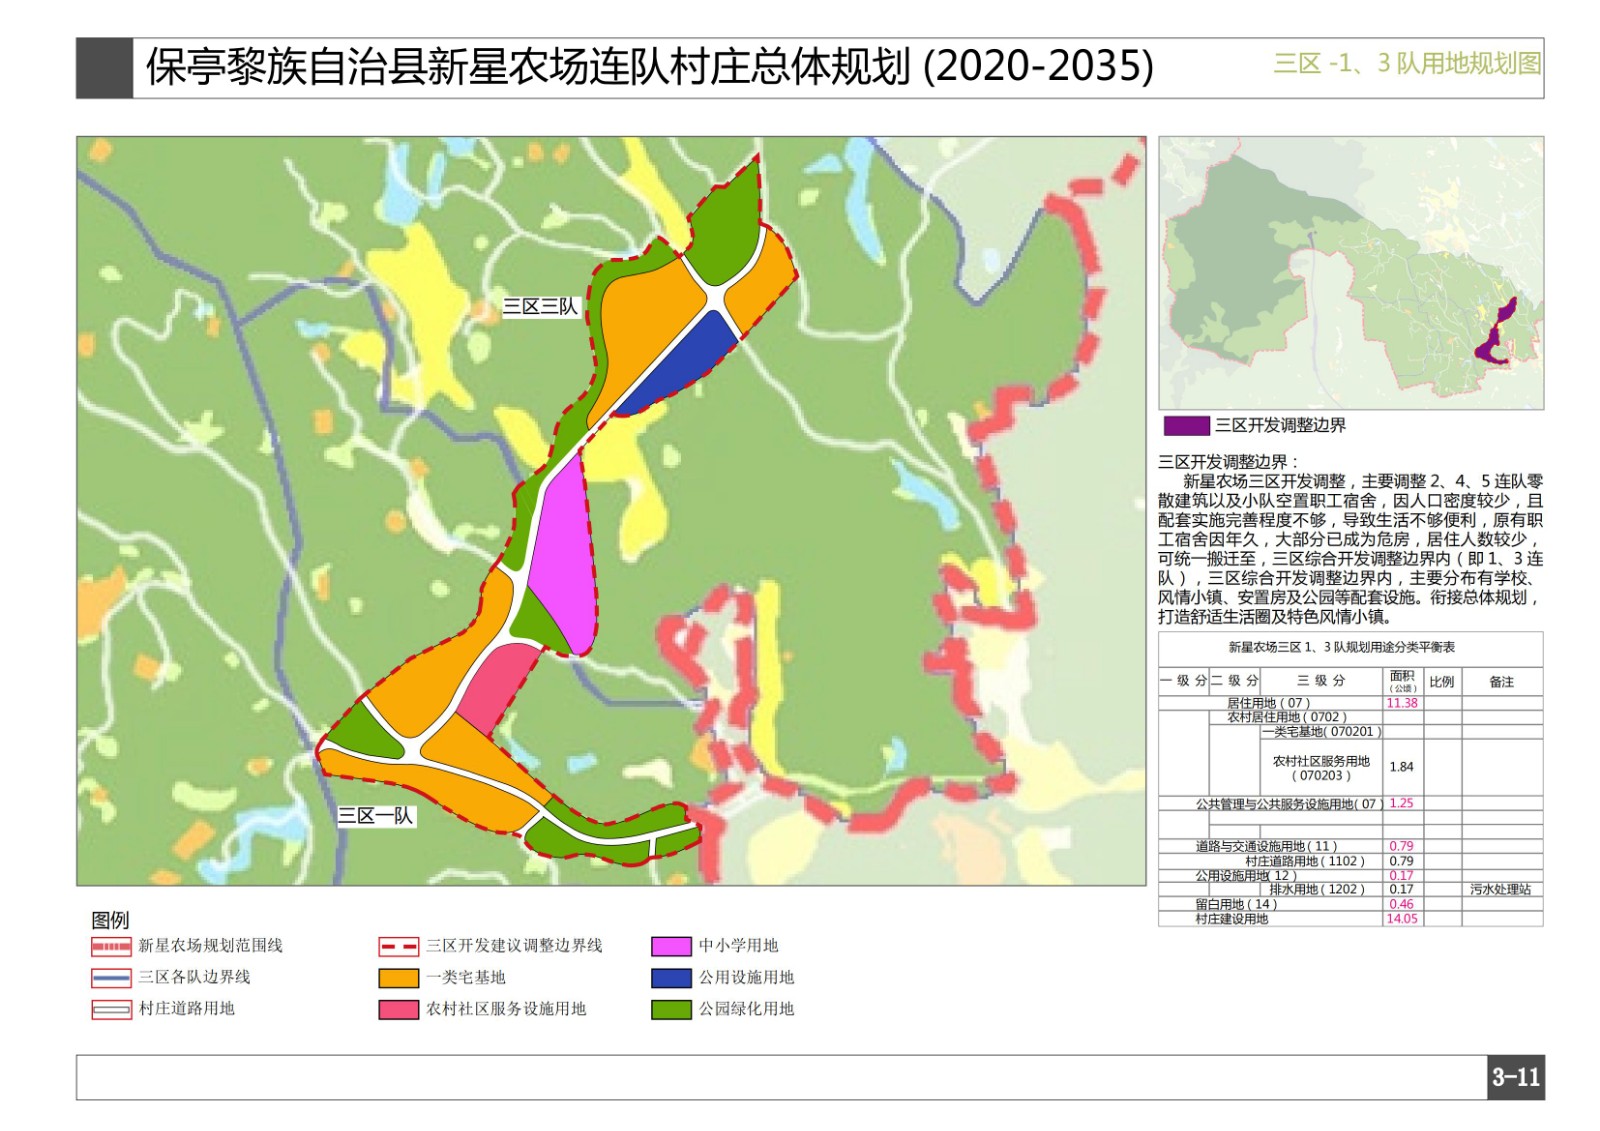Click the 图例 legend heading

pyautogui.click(x=110, y=919)
